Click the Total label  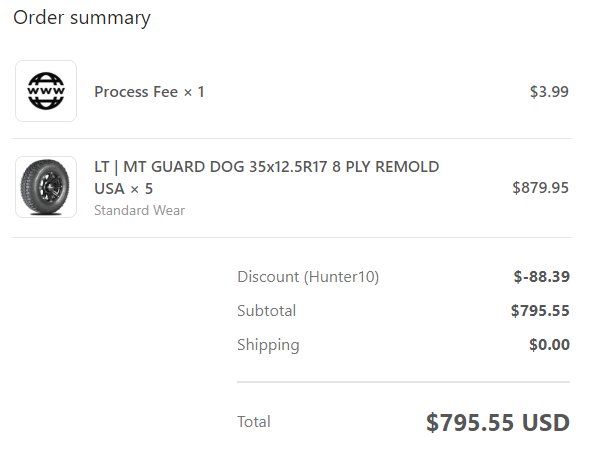tap(254, 422)
